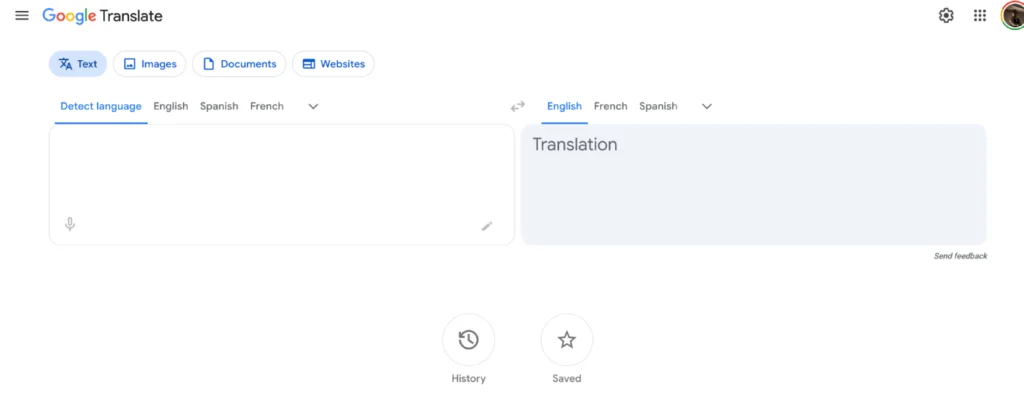Set source language to French

[266, 106]
